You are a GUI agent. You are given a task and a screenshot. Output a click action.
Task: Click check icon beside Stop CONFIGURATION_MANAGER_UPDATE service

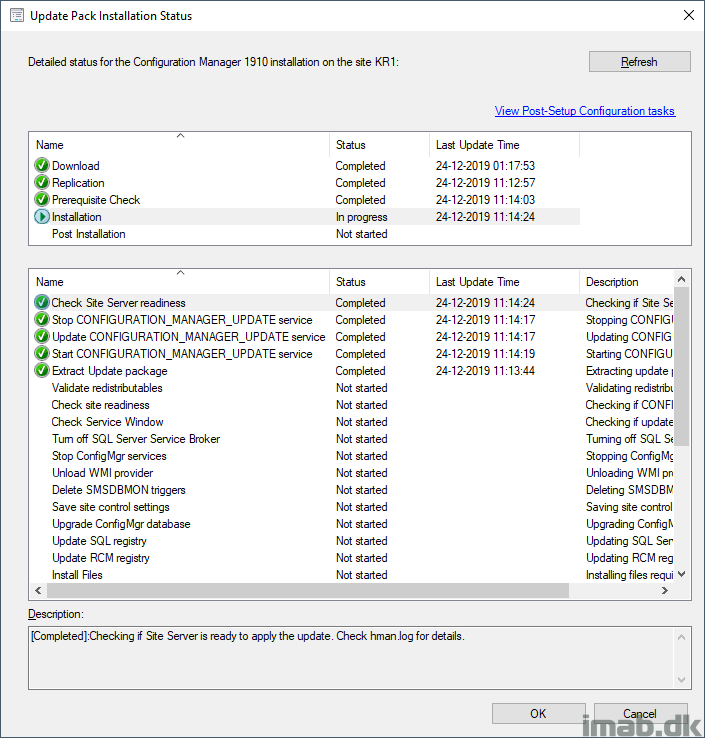[x=42, y=319]
